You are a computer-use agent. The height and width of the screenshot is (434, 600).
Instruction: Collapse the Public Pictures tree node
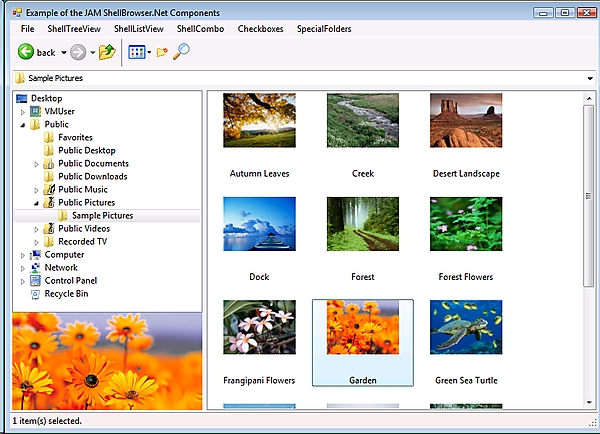point(37,203)
